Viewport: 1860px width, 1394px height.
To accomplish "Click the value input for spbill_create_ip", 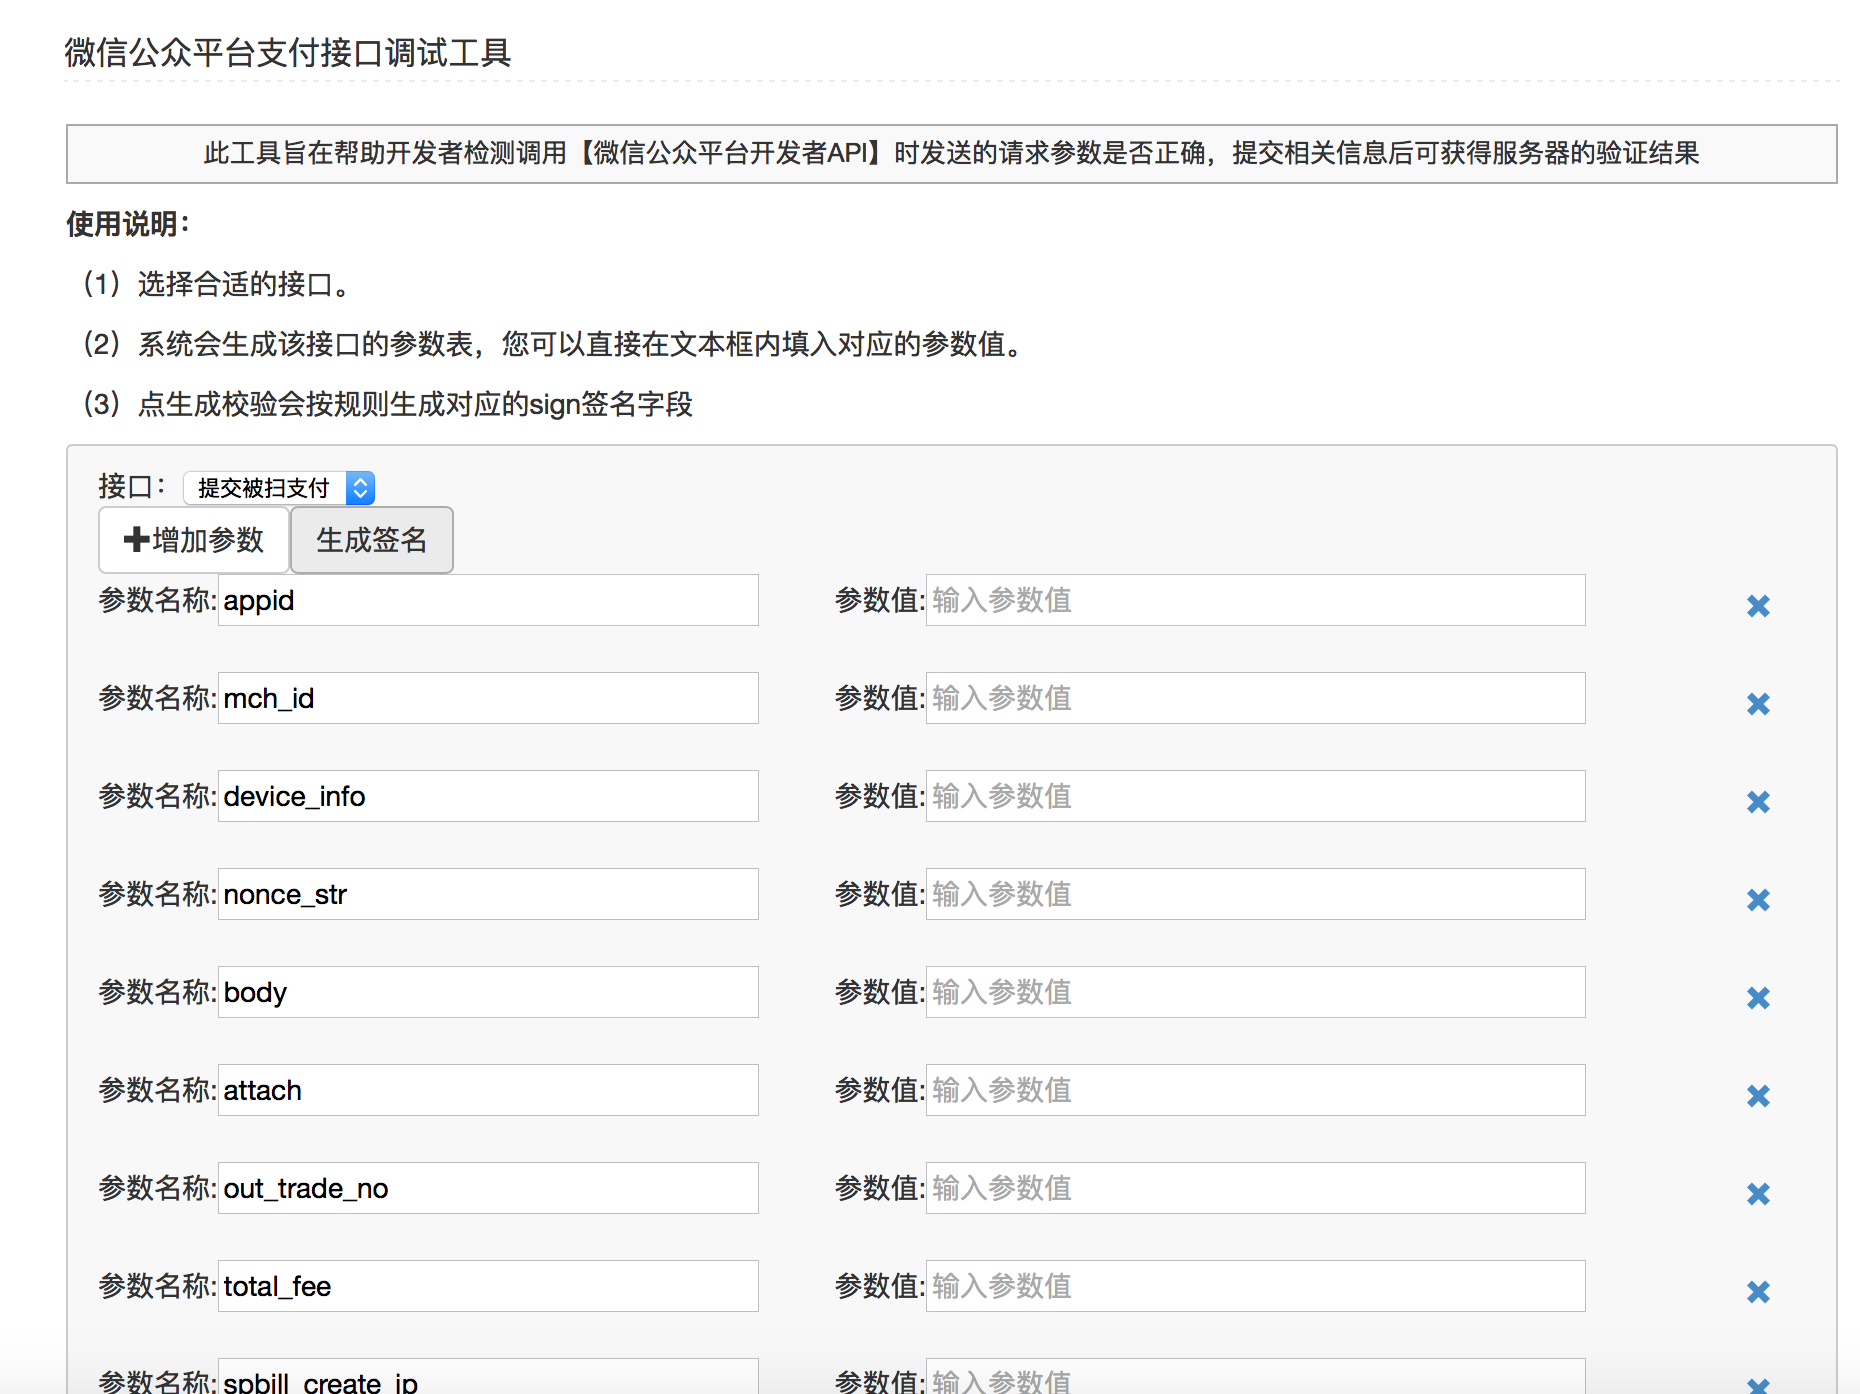I will click(x=1256, y=1377).
